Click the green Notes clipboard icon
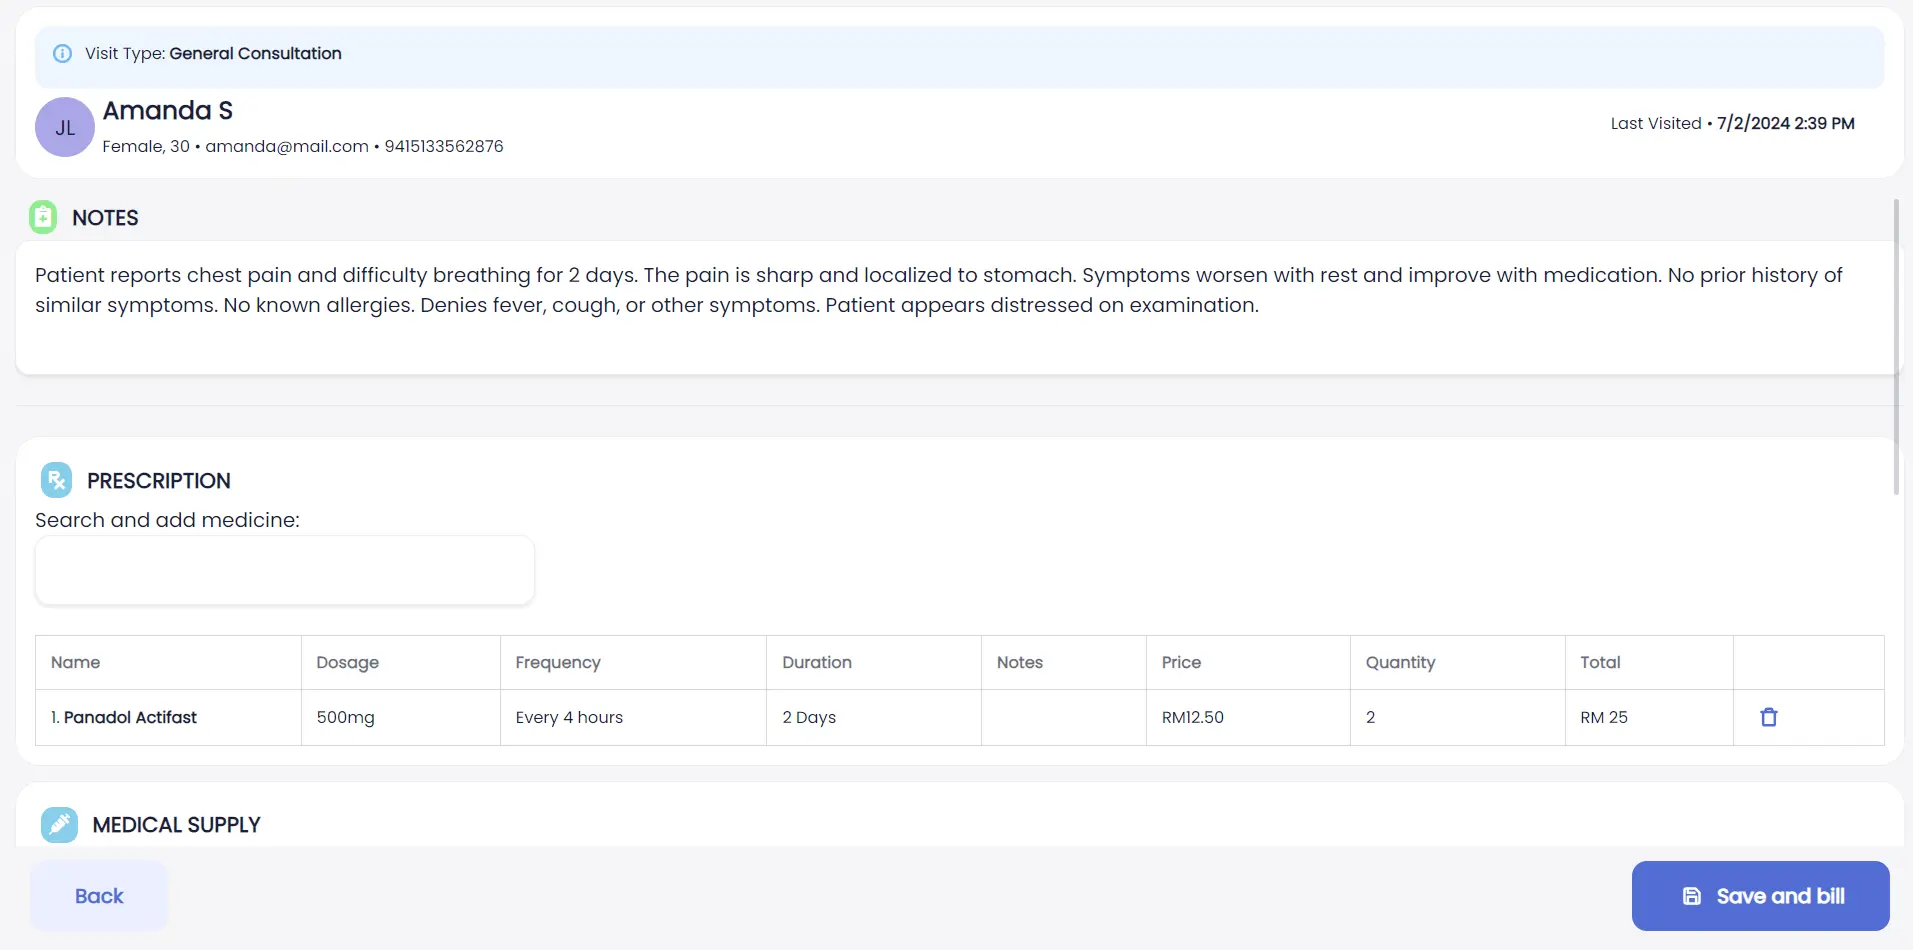Screen dimensions: 1913x950 [43, 217]
